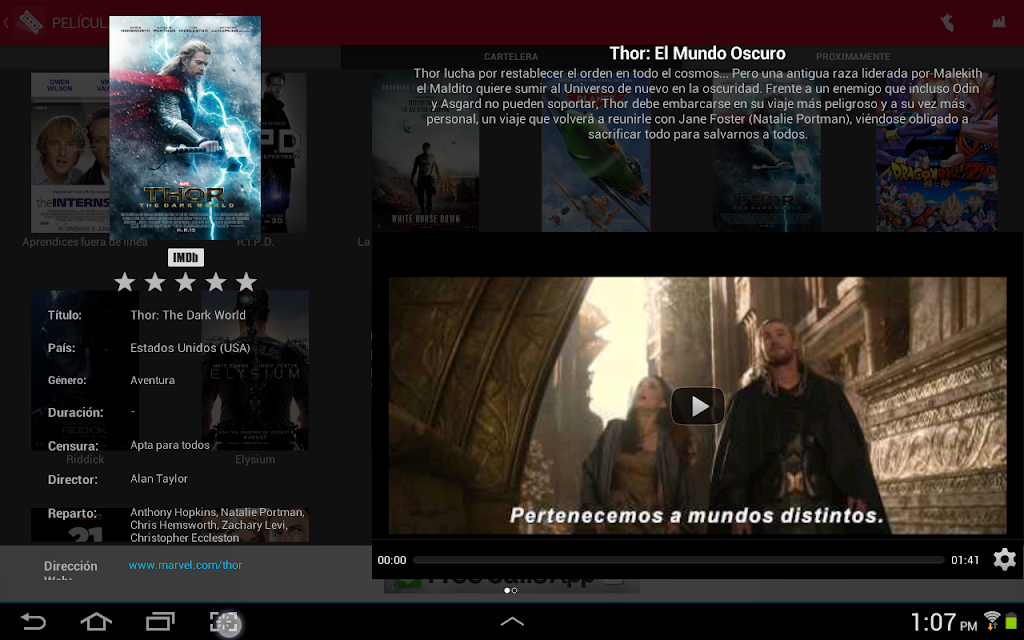Screen dimensions: 1024x640
Task: Tap the film ticket app logo
Action: pyautogui.click(x=29, y=23)
